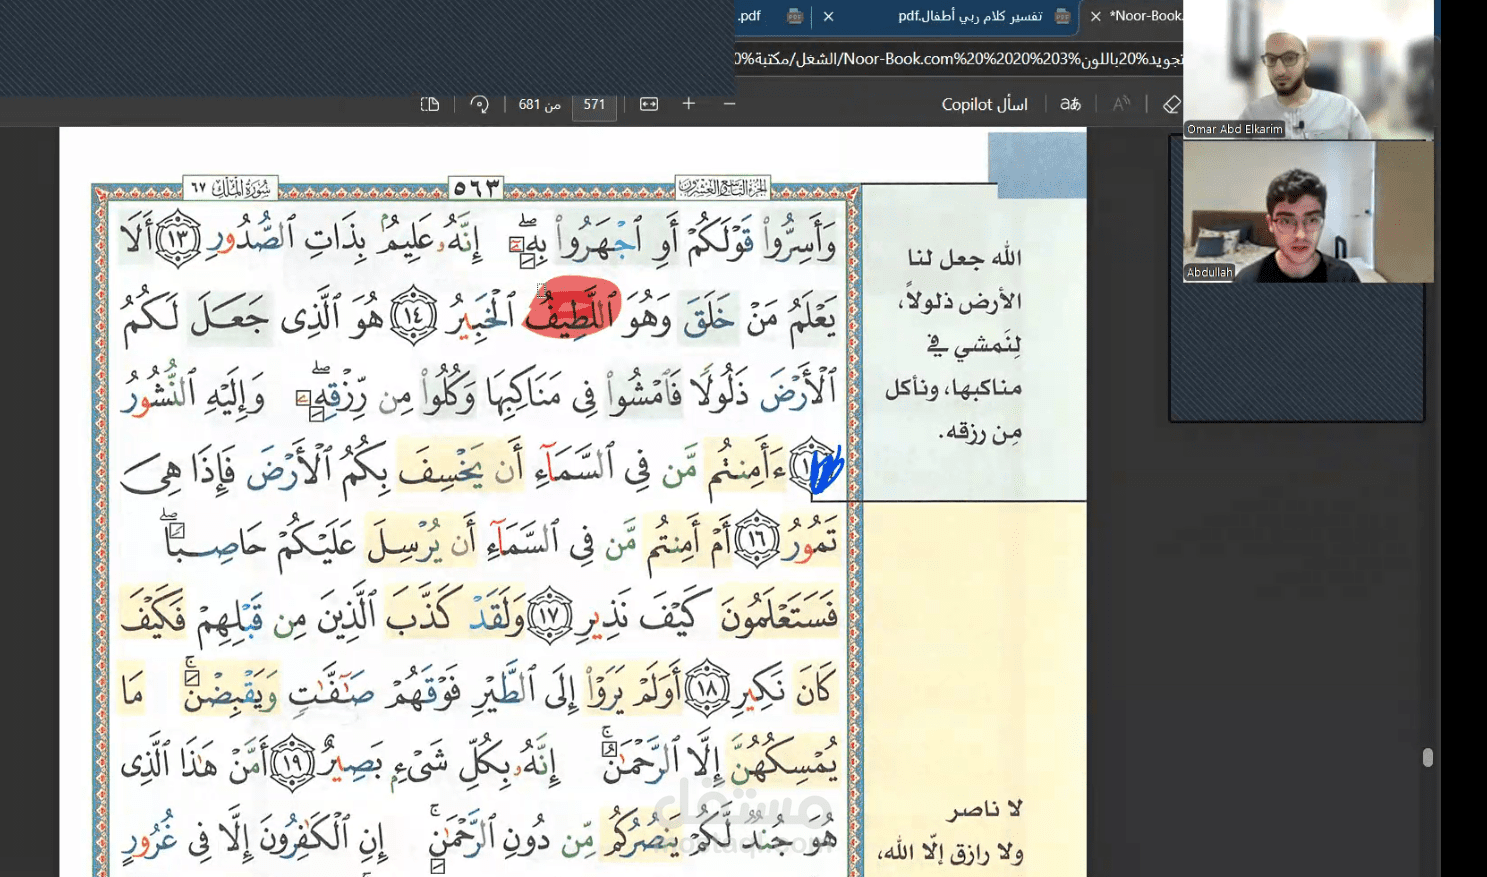Close the Noor-Book tab
Image resolution: width=1487 pixels, height=877 pixels.
[1095, 16]
